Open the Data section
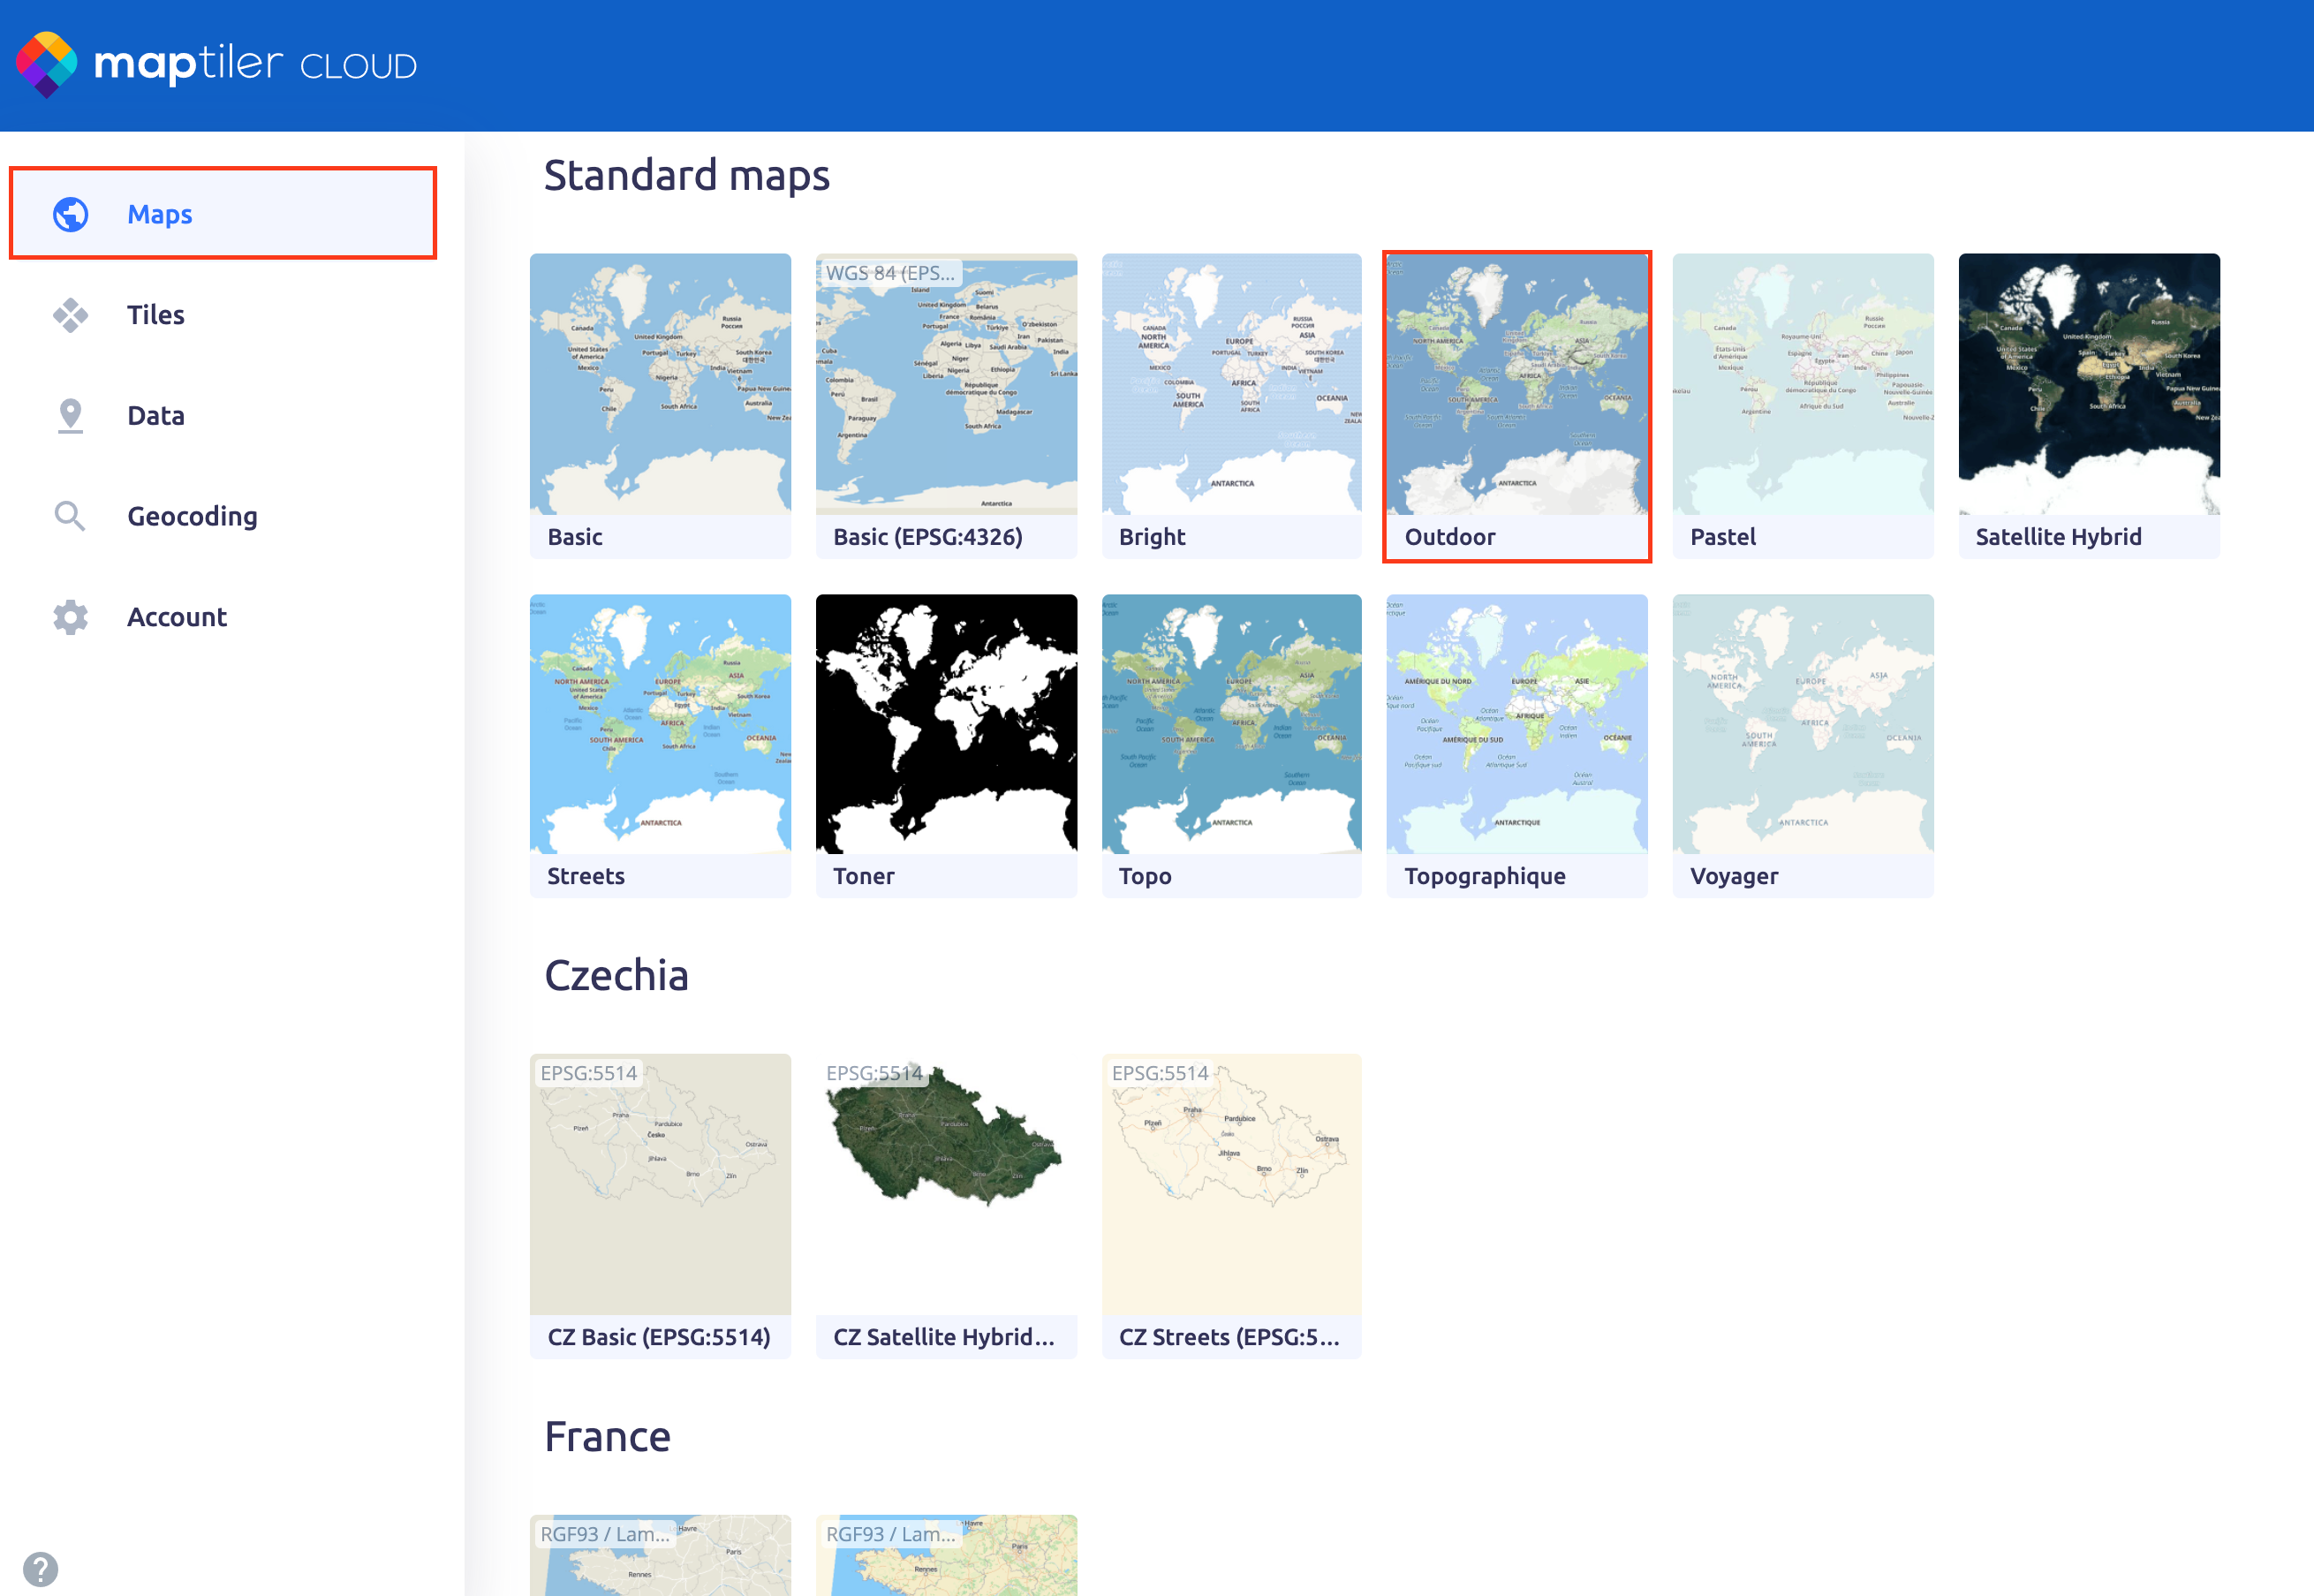 point(156,415)
